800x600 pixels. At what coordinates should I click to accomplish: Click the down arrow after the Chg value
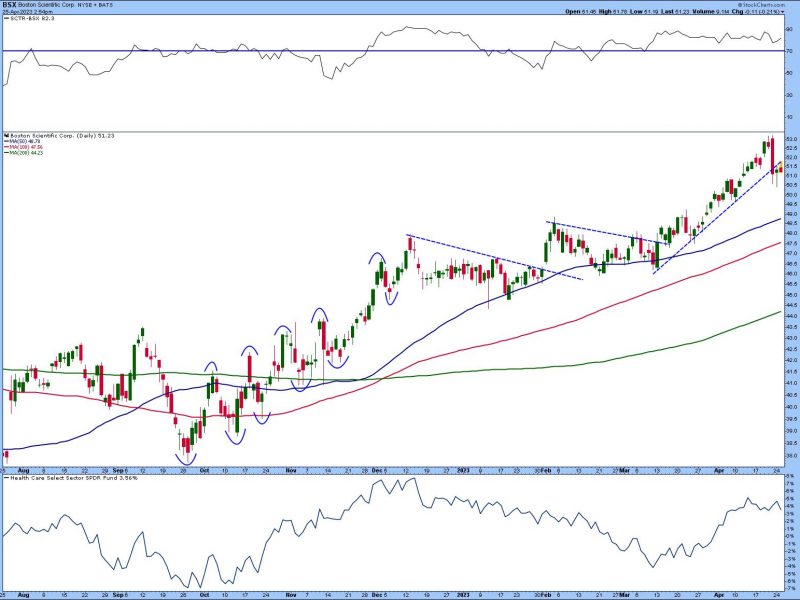click(783, 11)
